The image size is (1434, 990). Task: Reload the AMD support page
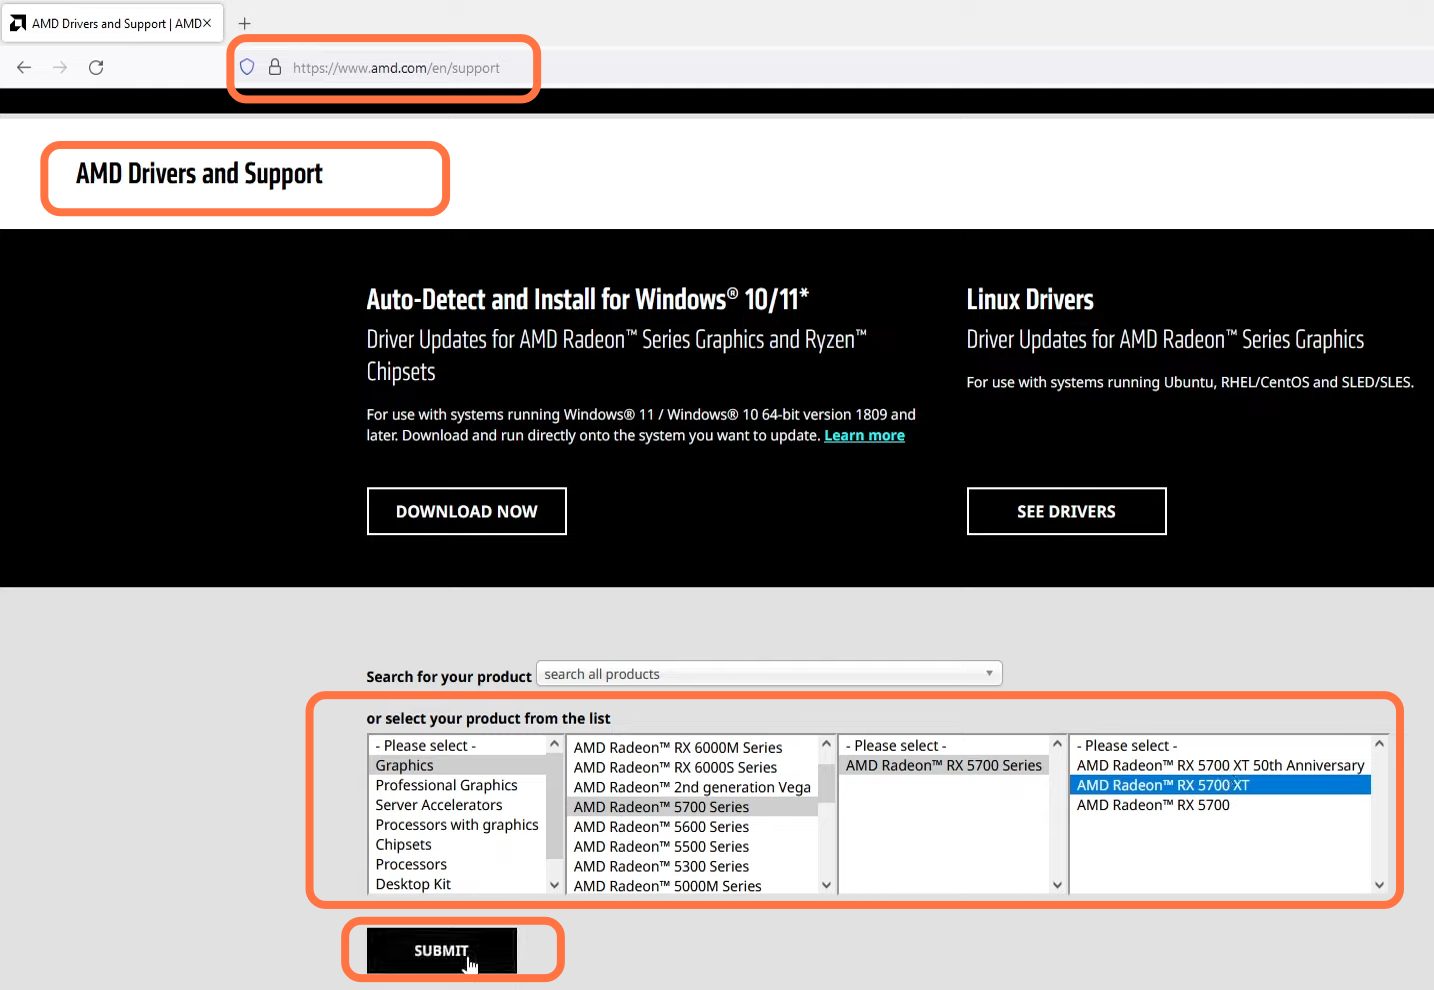point(96,67)
